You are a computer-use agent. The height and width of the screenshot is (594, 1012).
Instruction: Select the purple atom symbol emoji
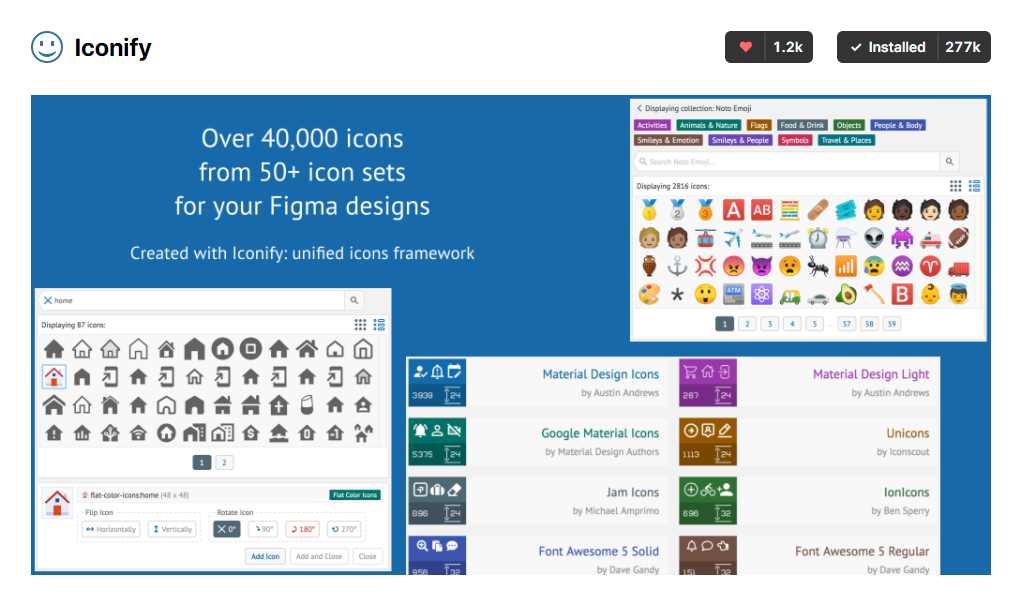762,294
